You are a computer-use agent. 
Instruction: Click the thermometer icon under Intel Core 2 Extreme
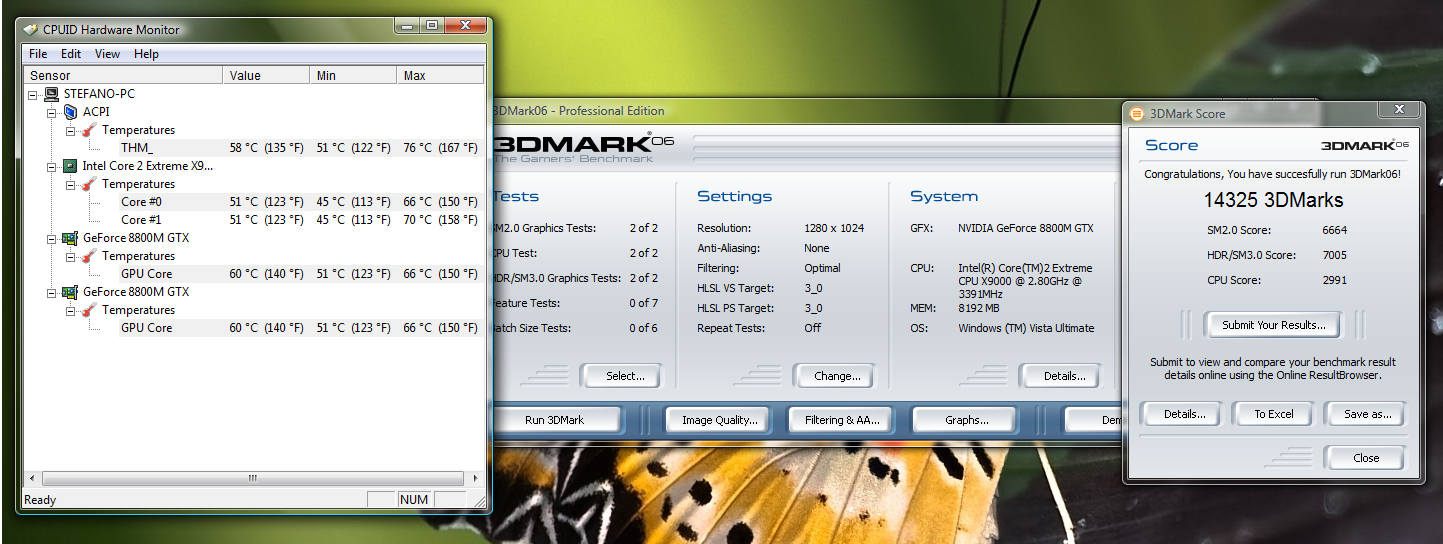pos(89,184)
